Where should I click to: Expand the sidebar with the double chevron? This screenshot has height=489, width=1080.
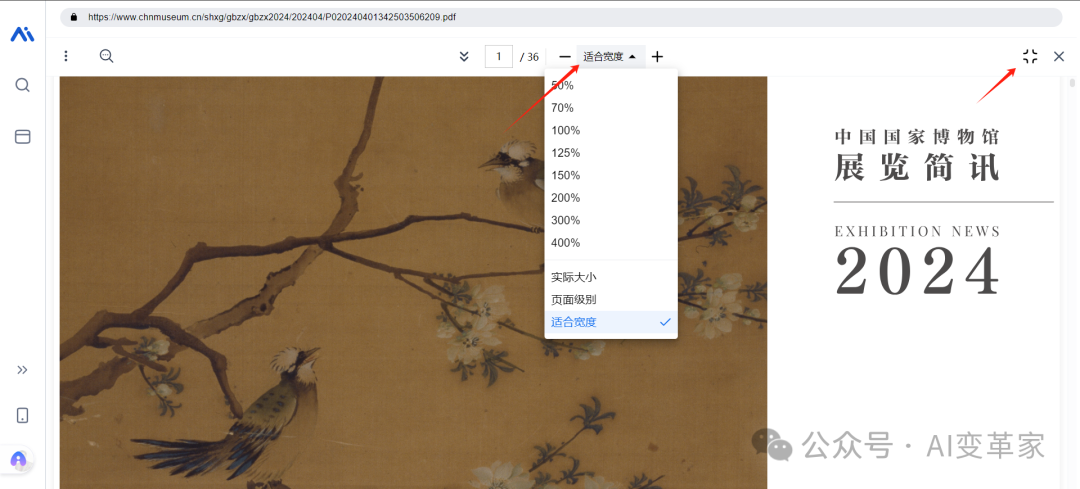coord(22,370)
